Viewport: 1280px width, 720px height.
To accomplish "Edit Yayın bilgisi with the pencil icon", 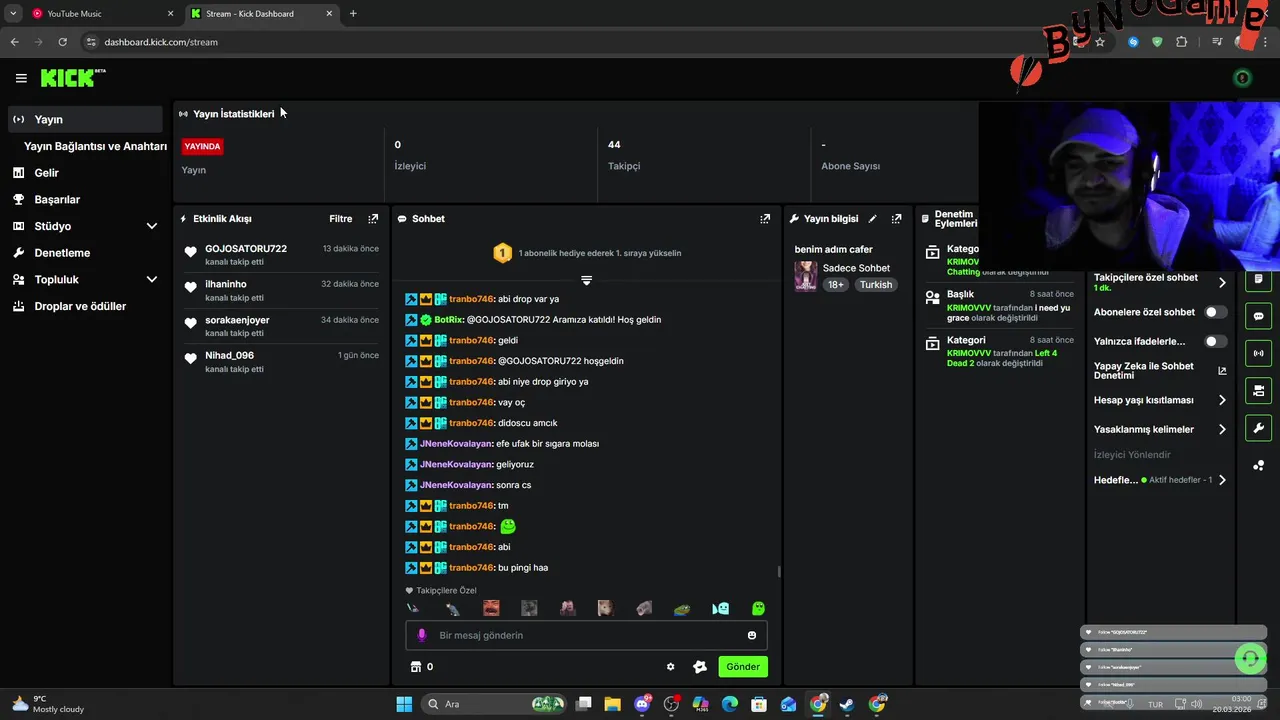I will coord(872,219).
